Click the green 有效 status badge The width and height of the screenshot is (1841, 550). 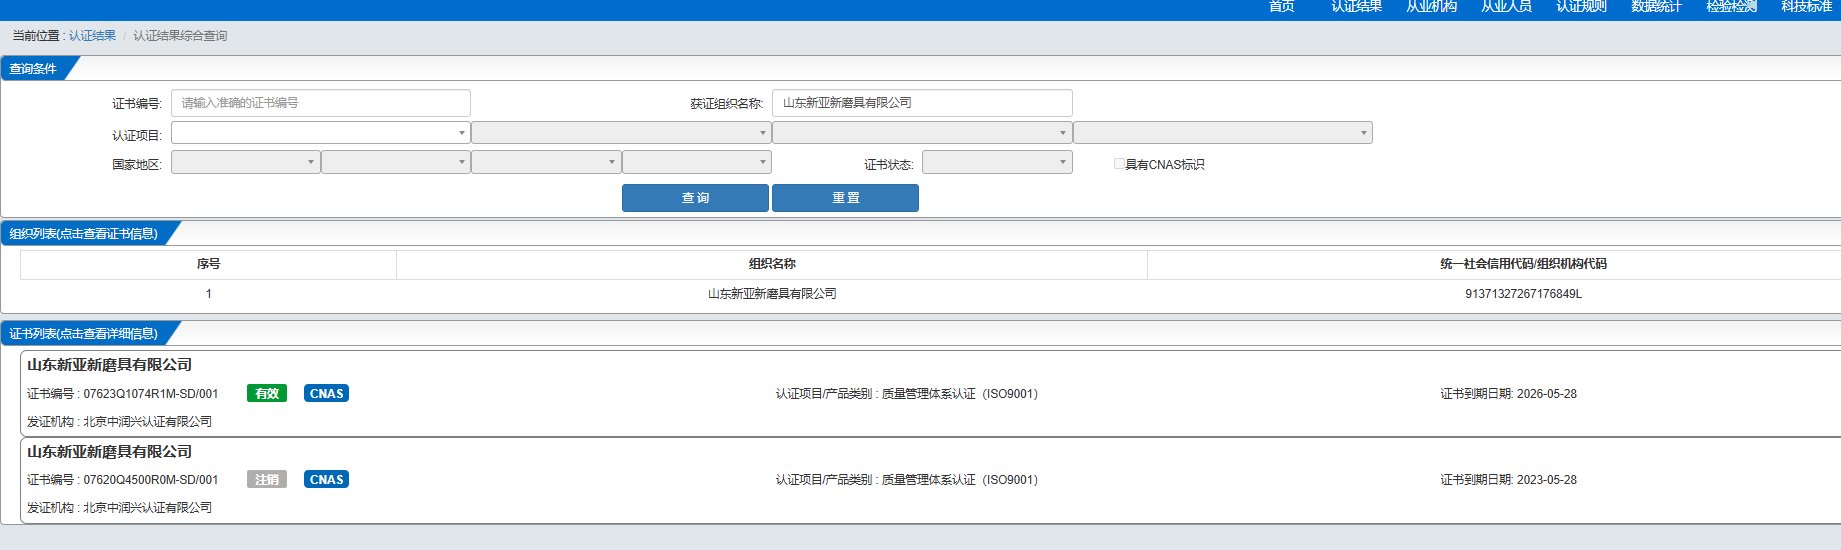267,393
